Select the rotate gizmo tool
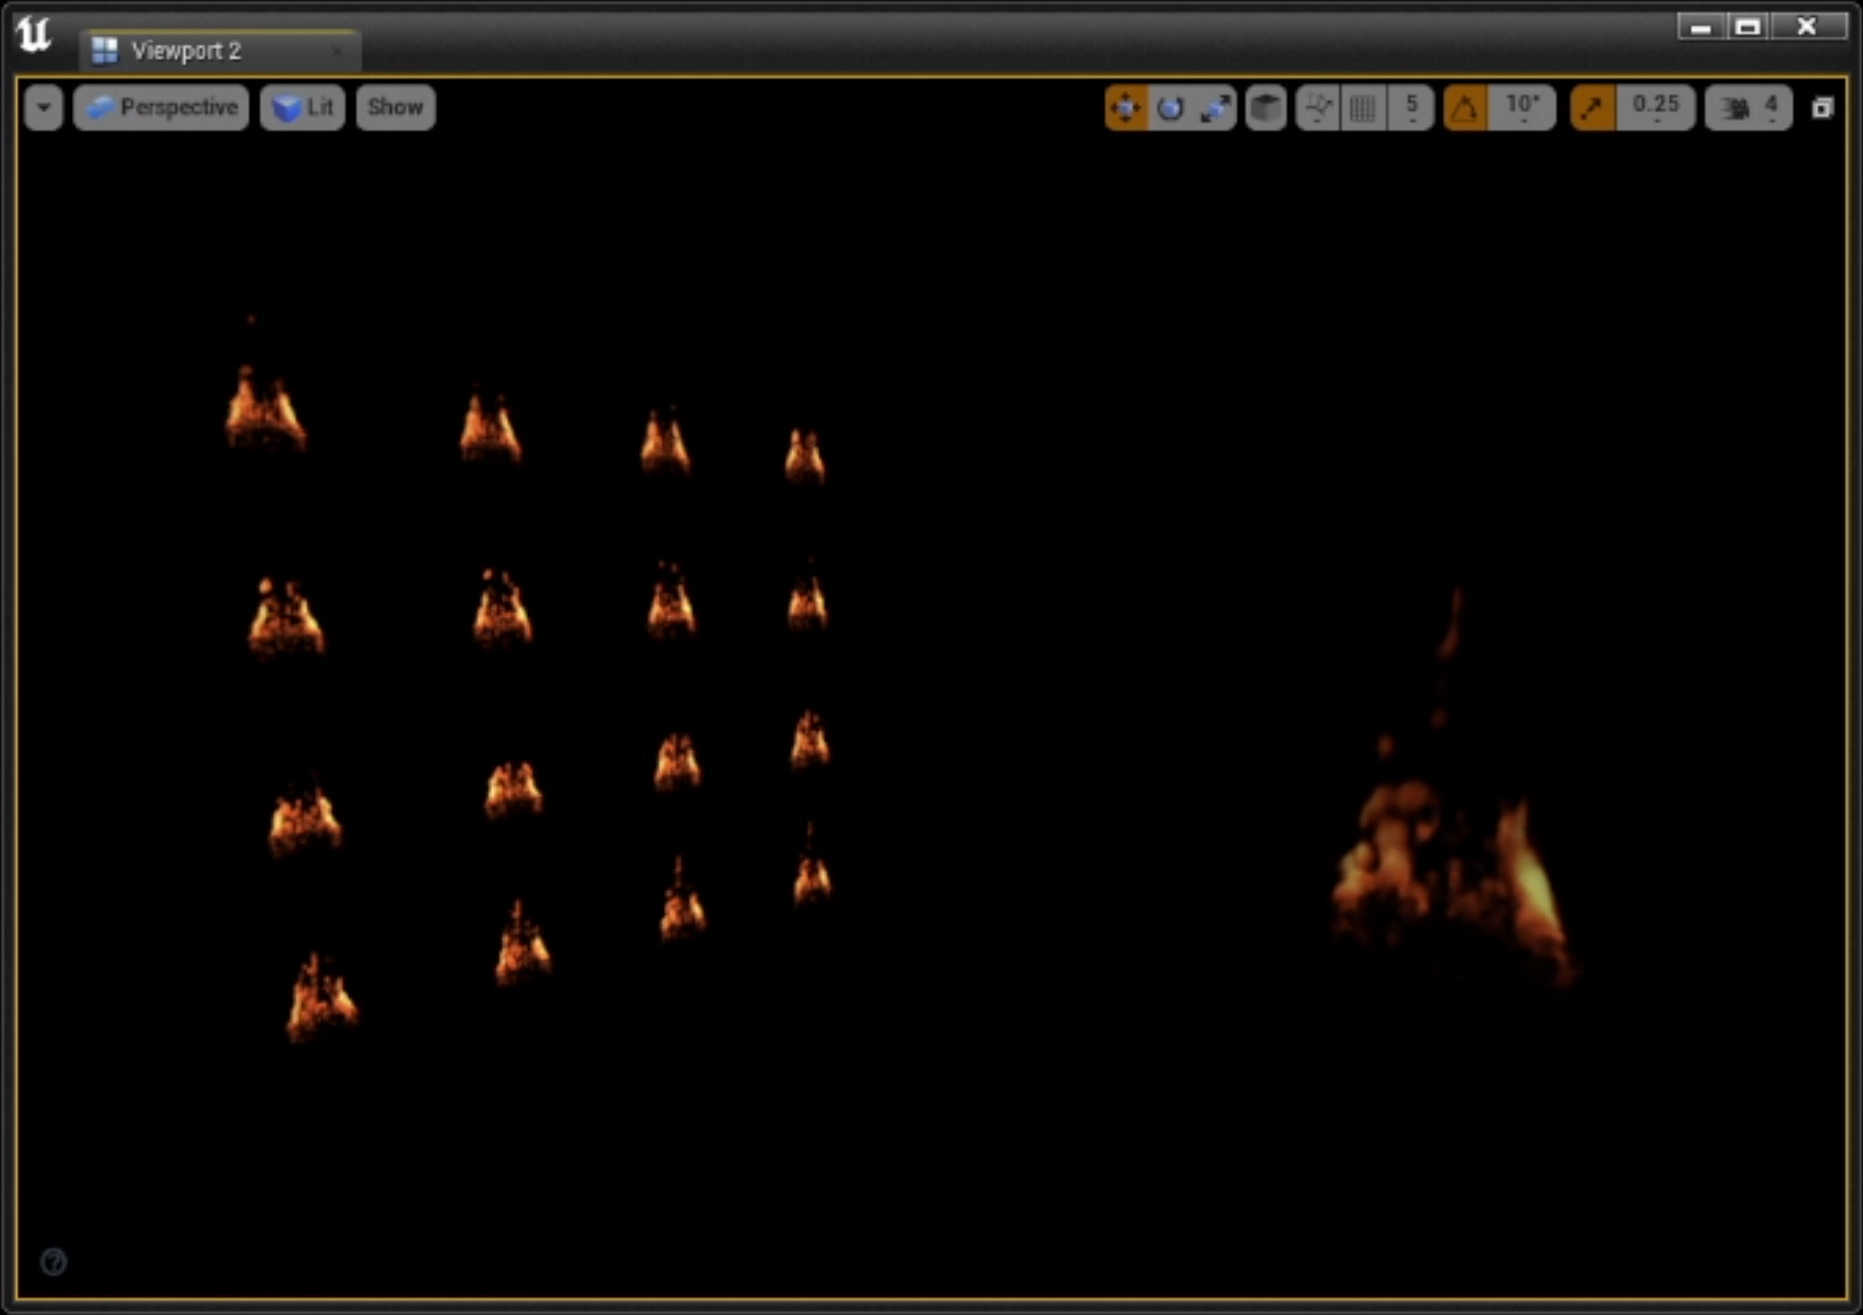Image resolution: width=1863 pixels, height=1315 pixels. (x=1170, y=107)
